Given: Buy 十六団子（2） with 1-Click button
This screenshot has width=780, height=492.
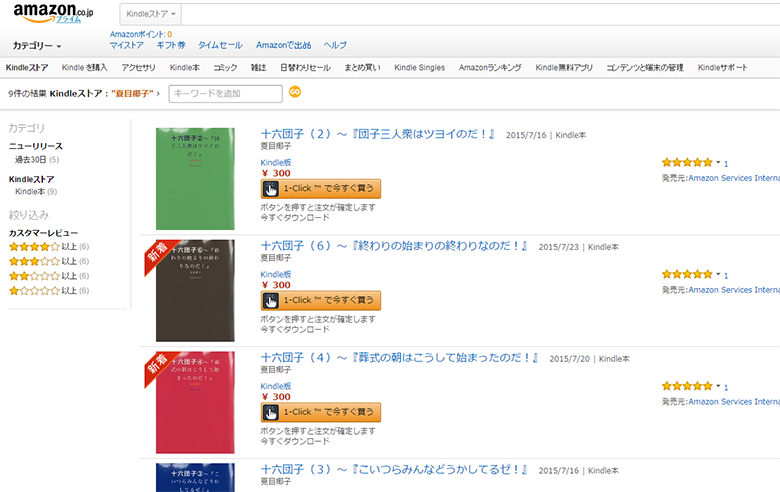Looking at the screenshot, I should 321,189.
